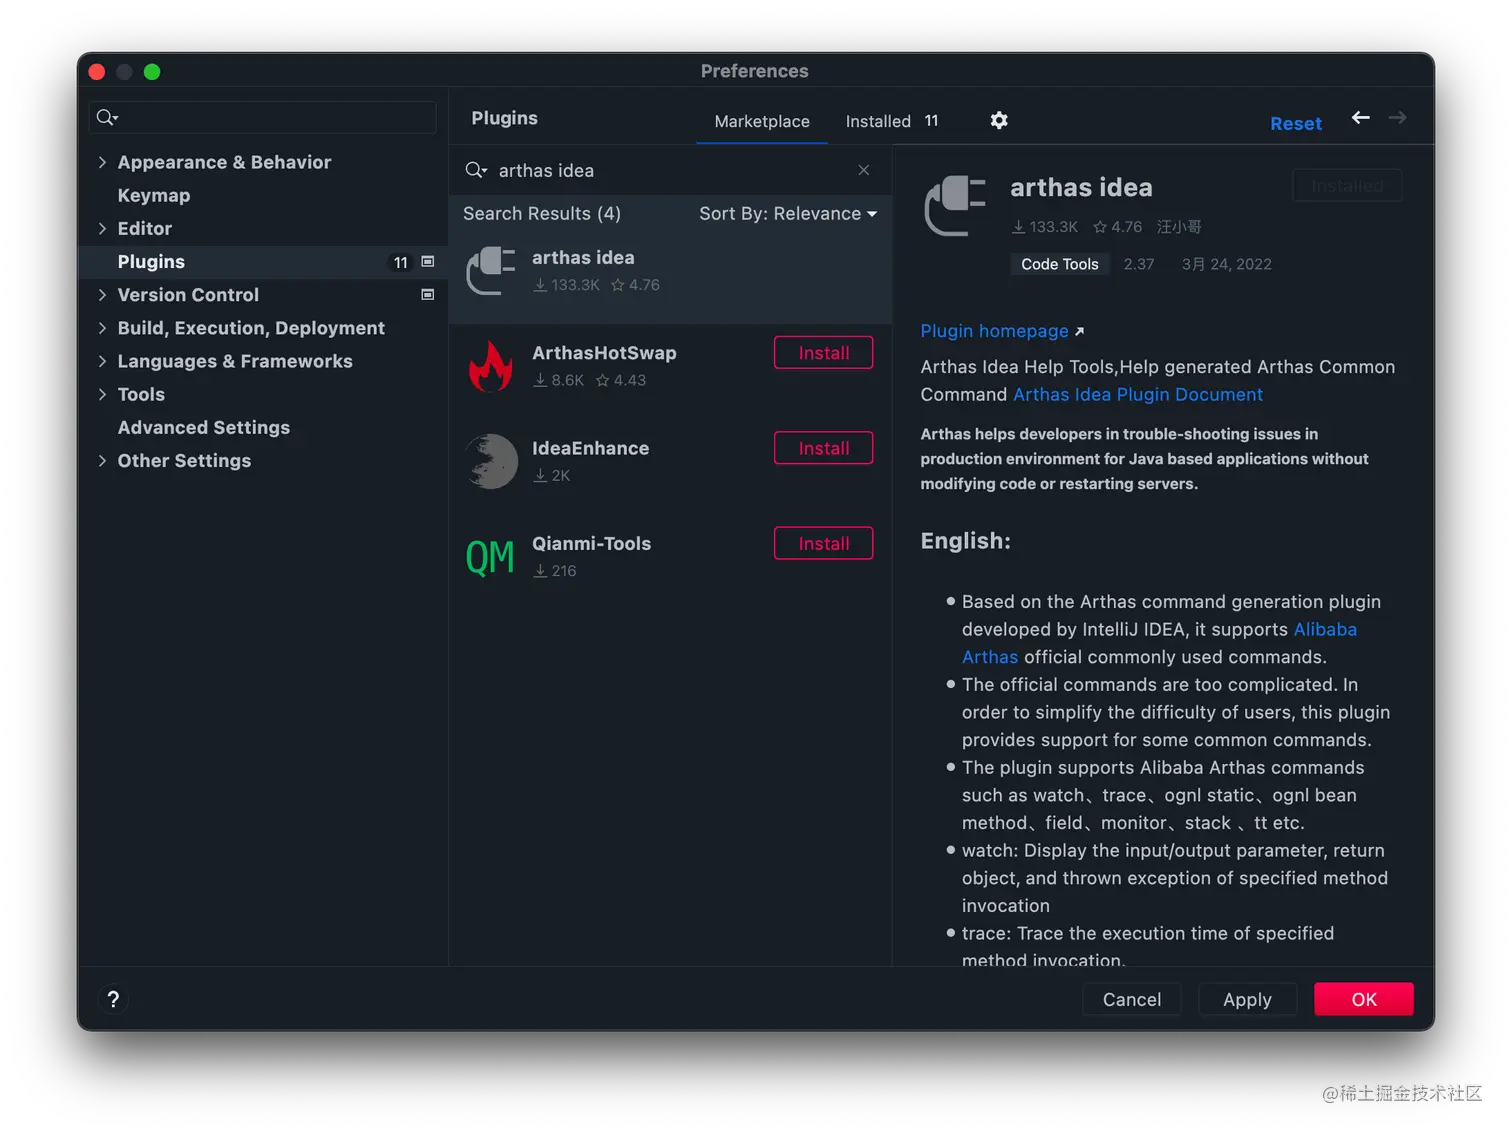This screenshot has height=1133, width=1512.
Task: Click the IdeaEnhance plugin icon
Action: (491, 461)
